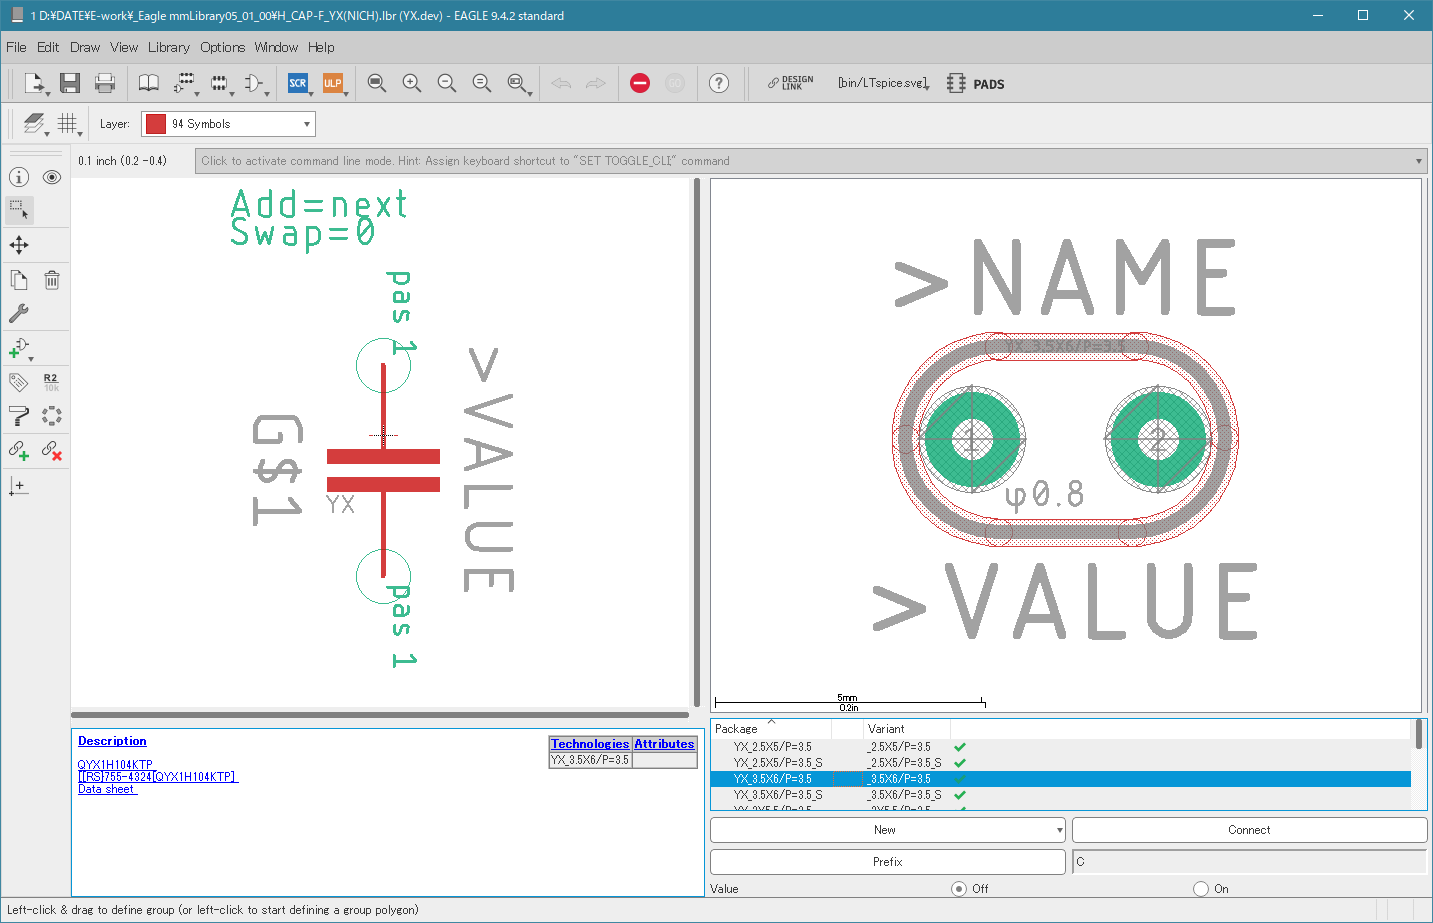Click the PADS toolbar button
Screen dimensions: 1433x923
[976, 84]
